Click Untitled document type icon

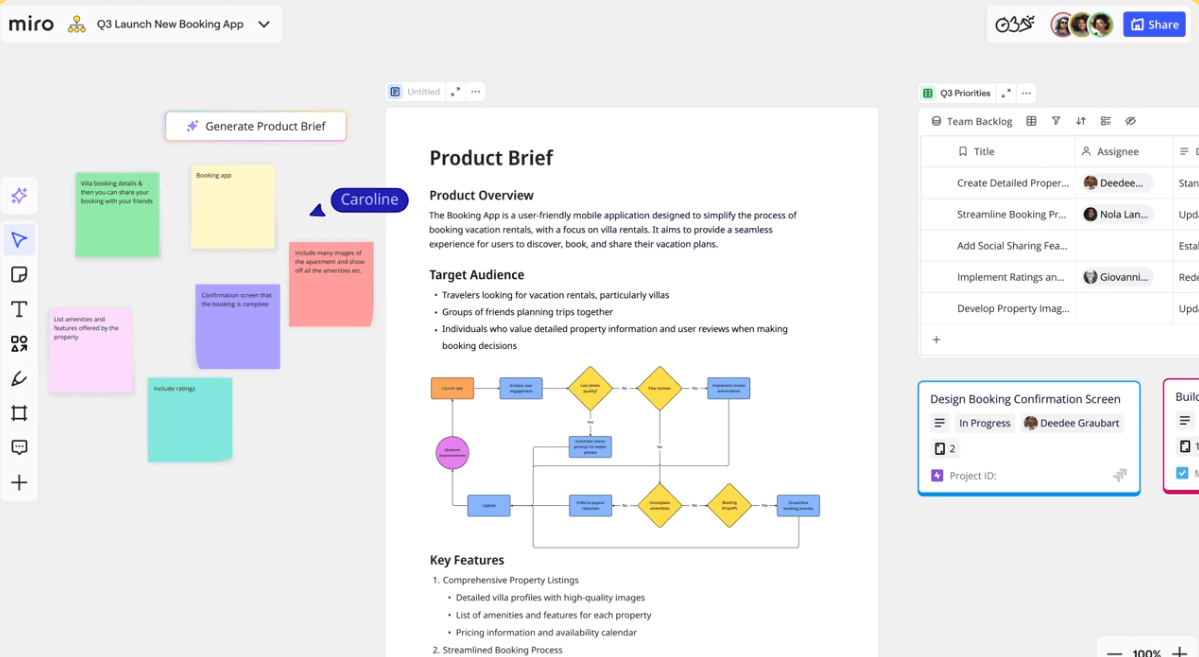[x=395, y=92]
